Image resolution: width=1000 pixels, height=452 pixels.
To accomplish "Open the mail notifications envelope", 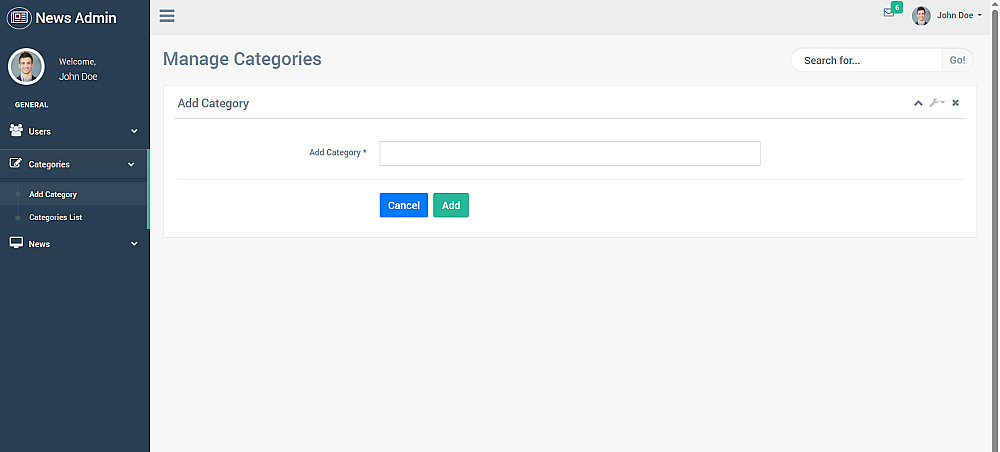I will [888, 13].
